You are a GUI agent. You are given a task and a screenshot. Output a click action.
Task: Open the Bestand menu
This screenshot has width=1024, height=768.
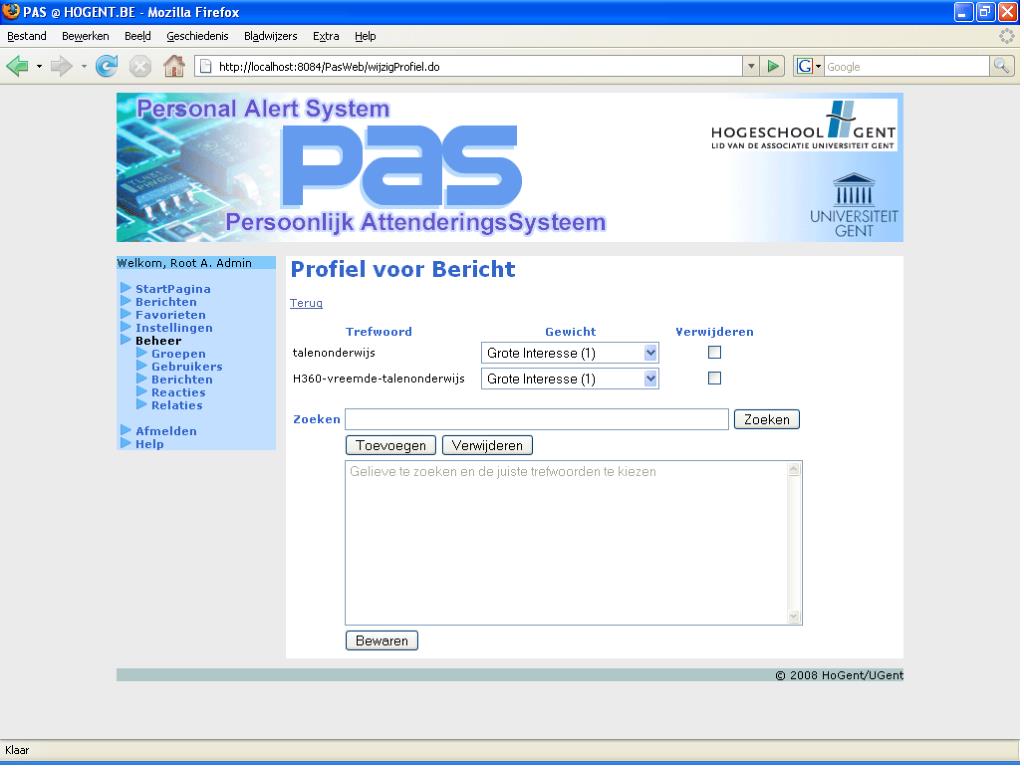(x=27, y=36)
